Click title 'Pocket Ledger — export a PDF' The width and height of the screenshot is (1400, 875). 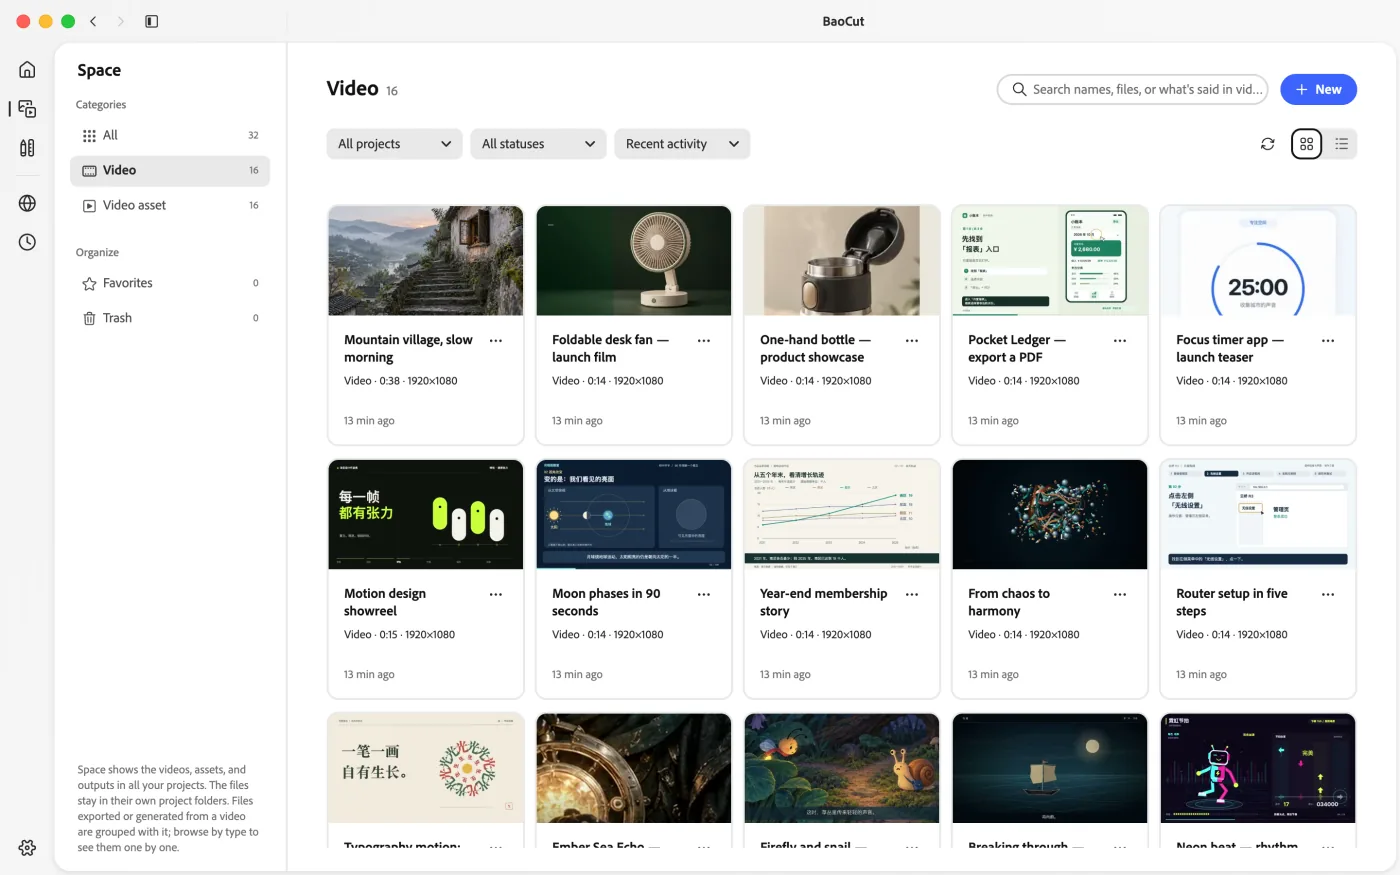(x=1017, y=349)
